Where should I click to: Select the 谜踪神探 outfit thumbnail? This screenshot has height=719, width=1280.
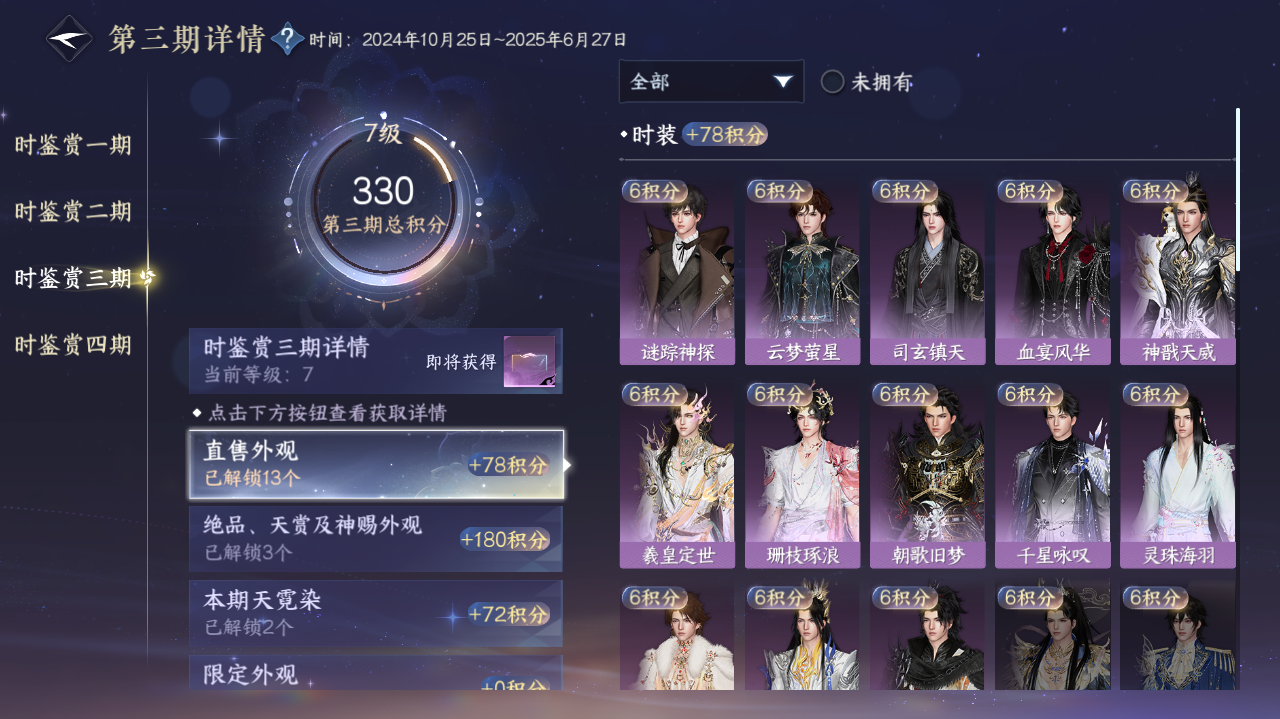pos(677,272)
